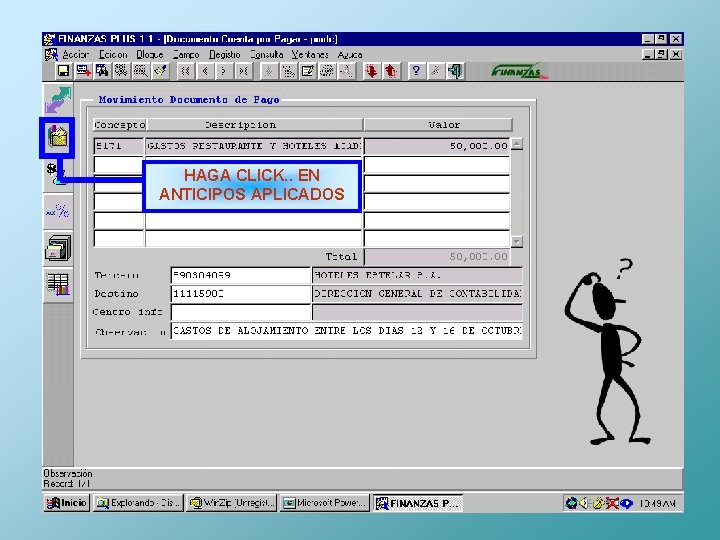Open help with the question mark icon
Viewport: 720px width, 540px height.
click(x=416, y=71)
